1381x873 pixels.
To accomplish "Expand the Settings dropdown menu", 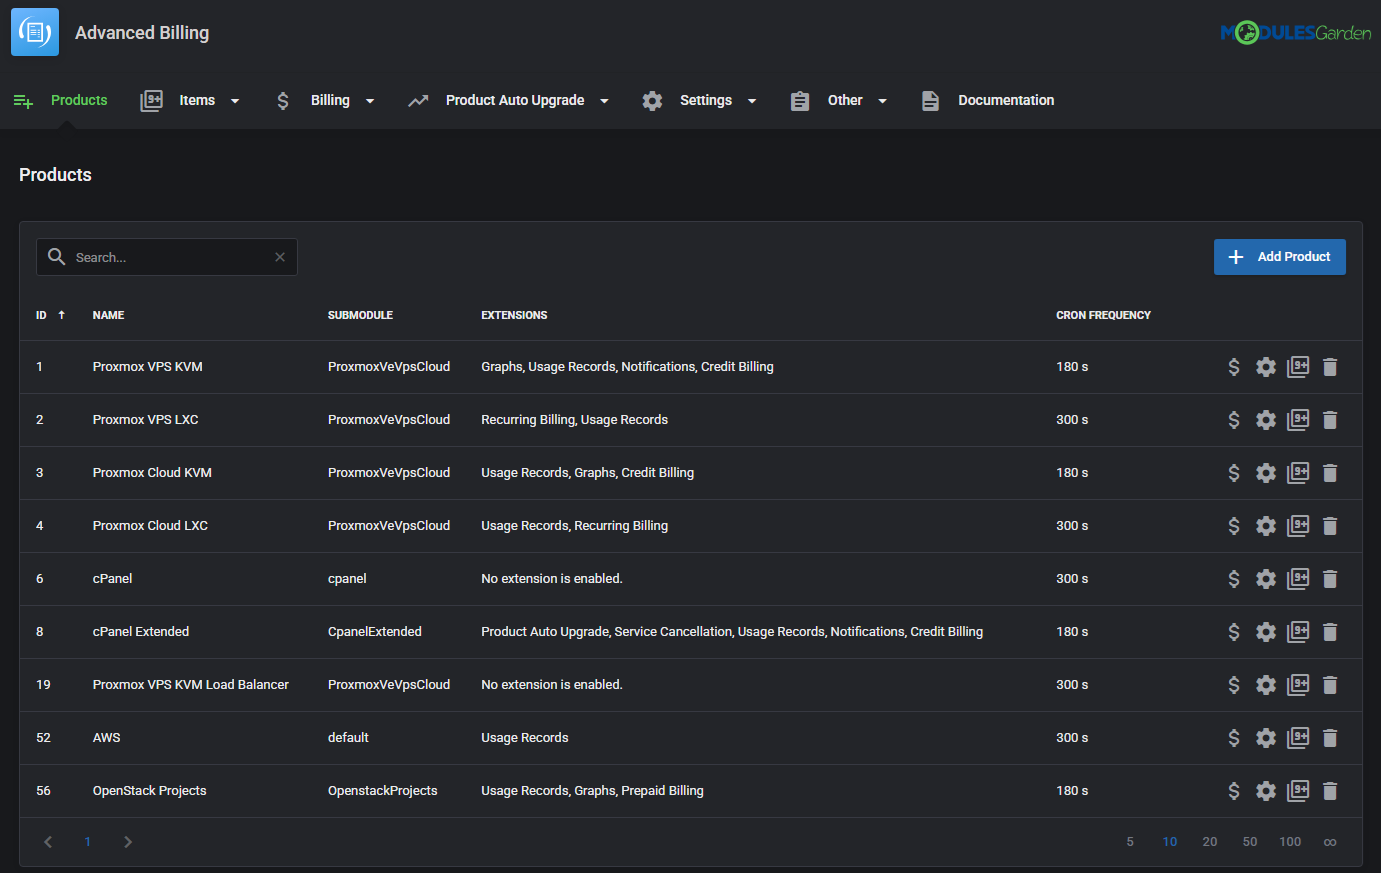I will point(700,100).
